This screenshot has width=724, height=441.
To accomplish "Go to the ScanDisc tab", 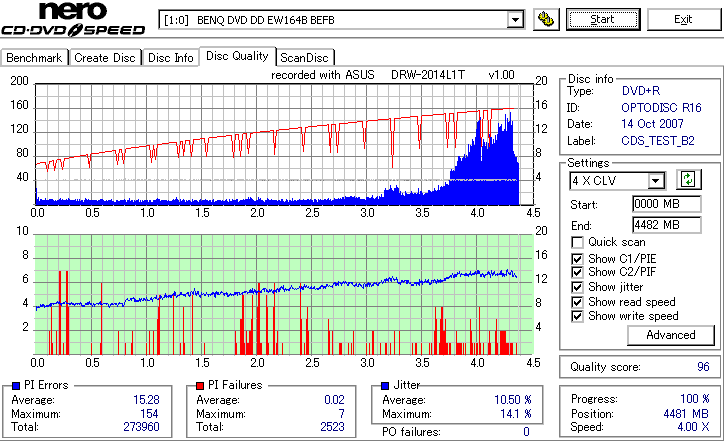I will click(x=305, y=58).
